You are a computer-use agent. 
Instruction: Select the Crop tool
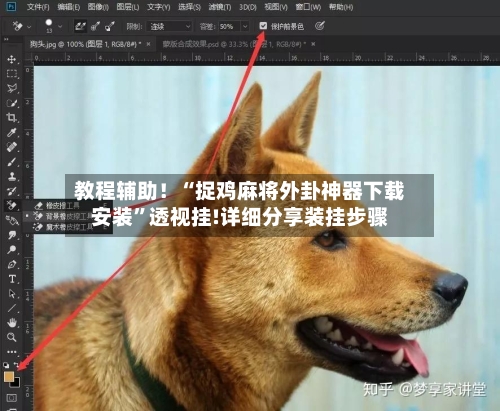[x=12, y=118]
